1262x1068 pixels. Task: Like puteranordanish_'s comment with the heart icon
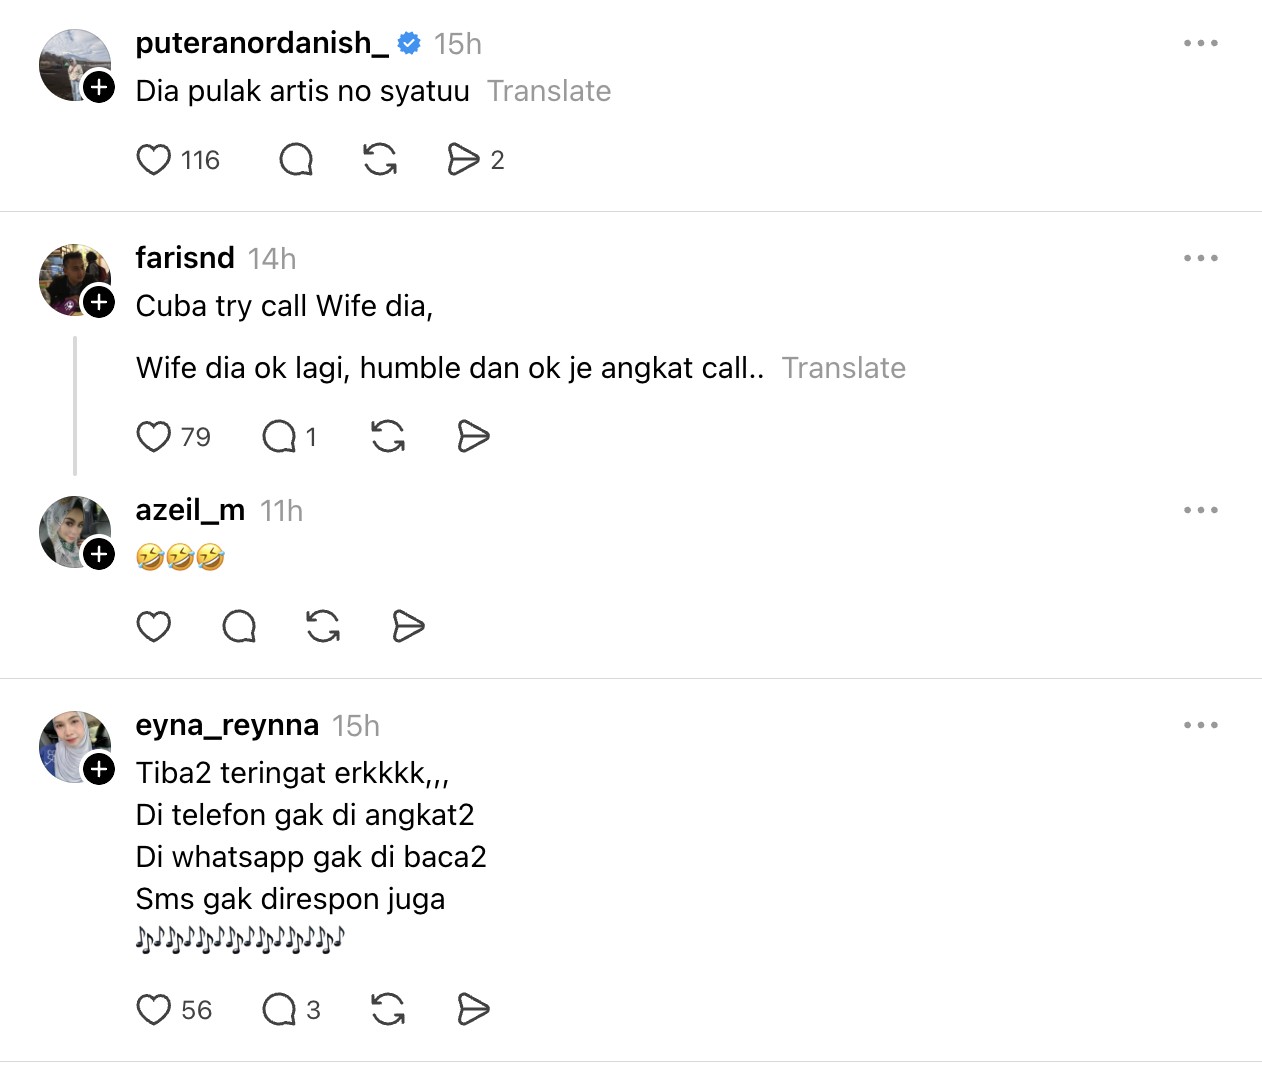click(153, 160)
